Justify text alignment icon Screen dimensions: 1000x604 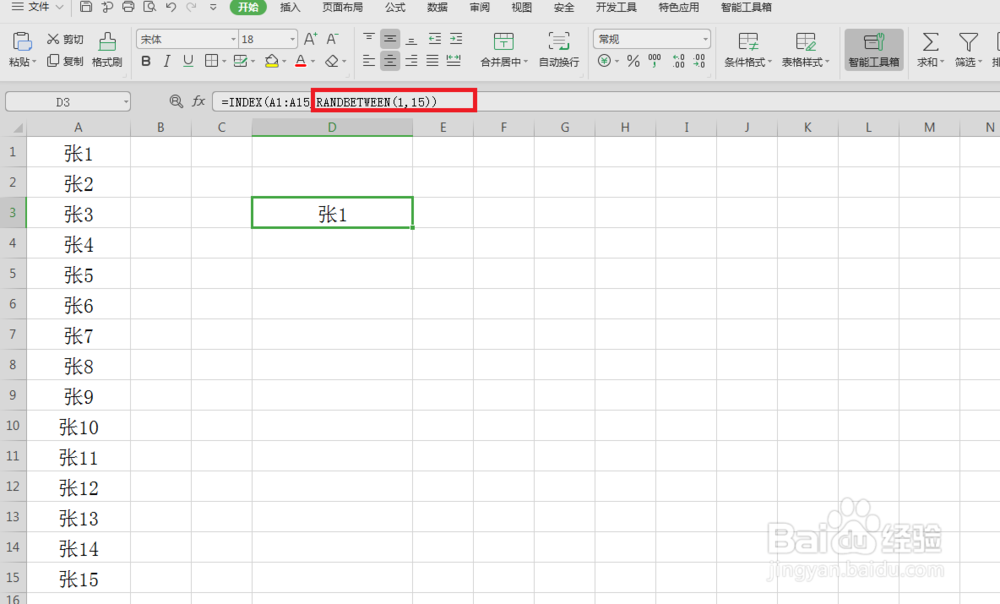tap(432, 61)
